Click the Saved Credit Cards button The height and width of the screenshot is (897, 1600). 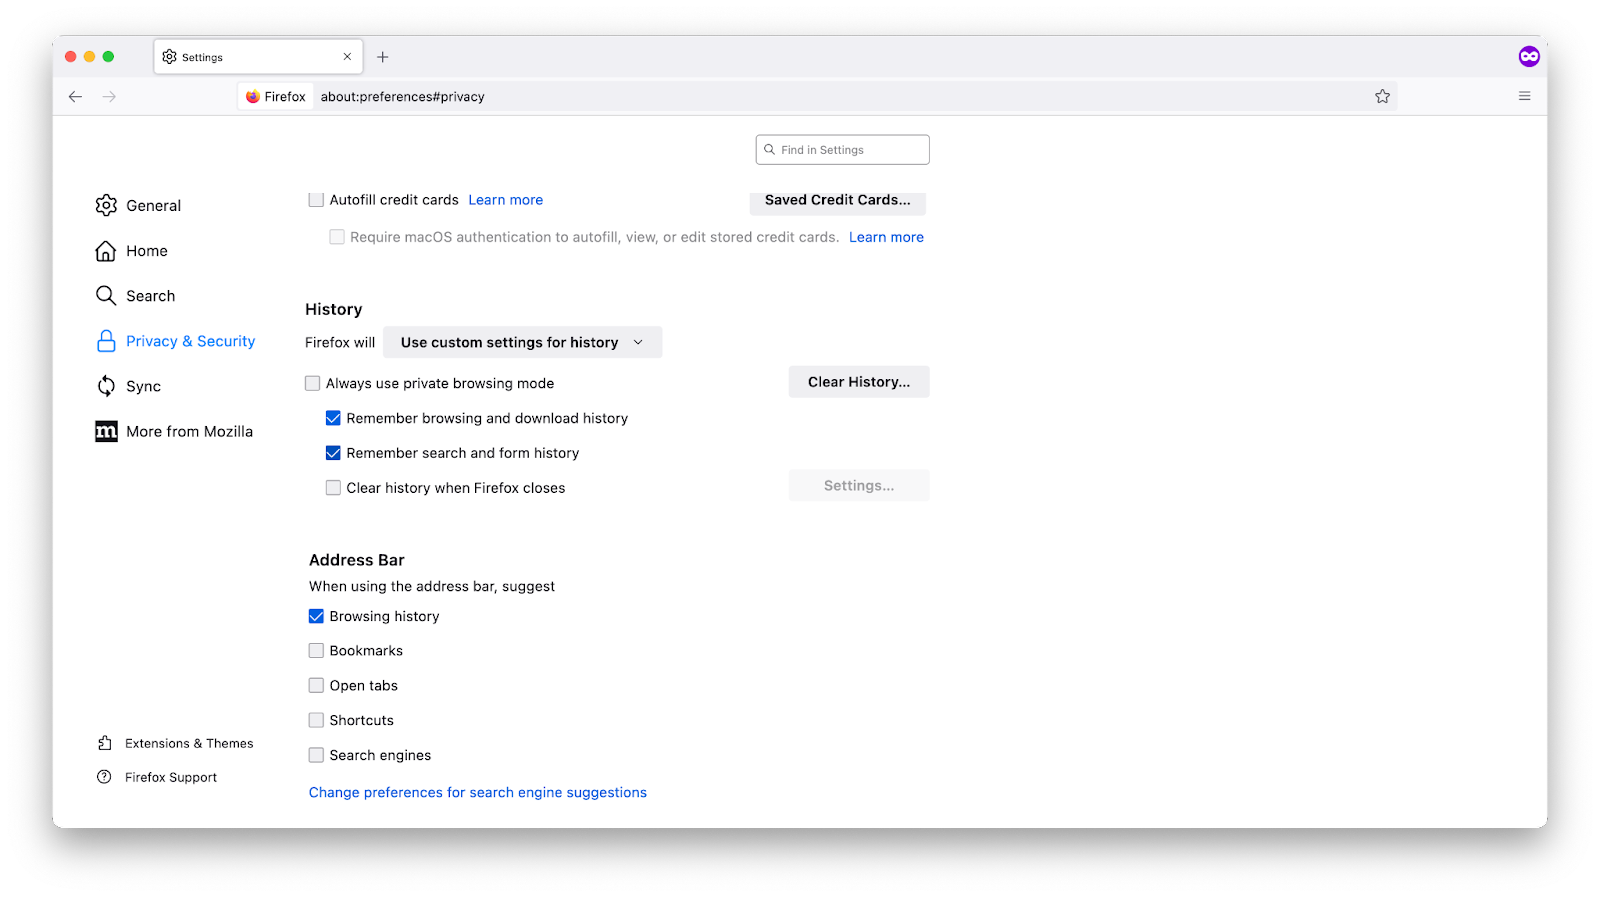coord(838,202)
